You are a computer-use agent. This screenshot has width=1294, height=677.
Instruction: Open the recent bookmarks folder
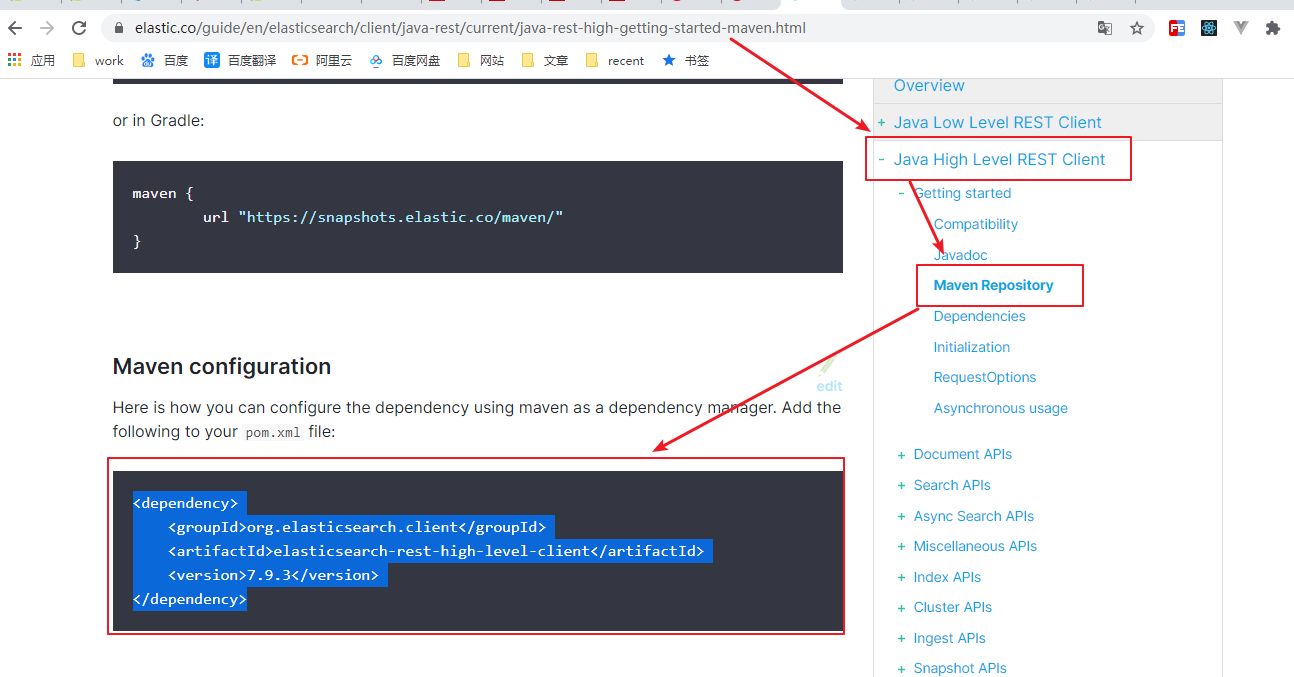pyautogui.click(x=615, y=60)
